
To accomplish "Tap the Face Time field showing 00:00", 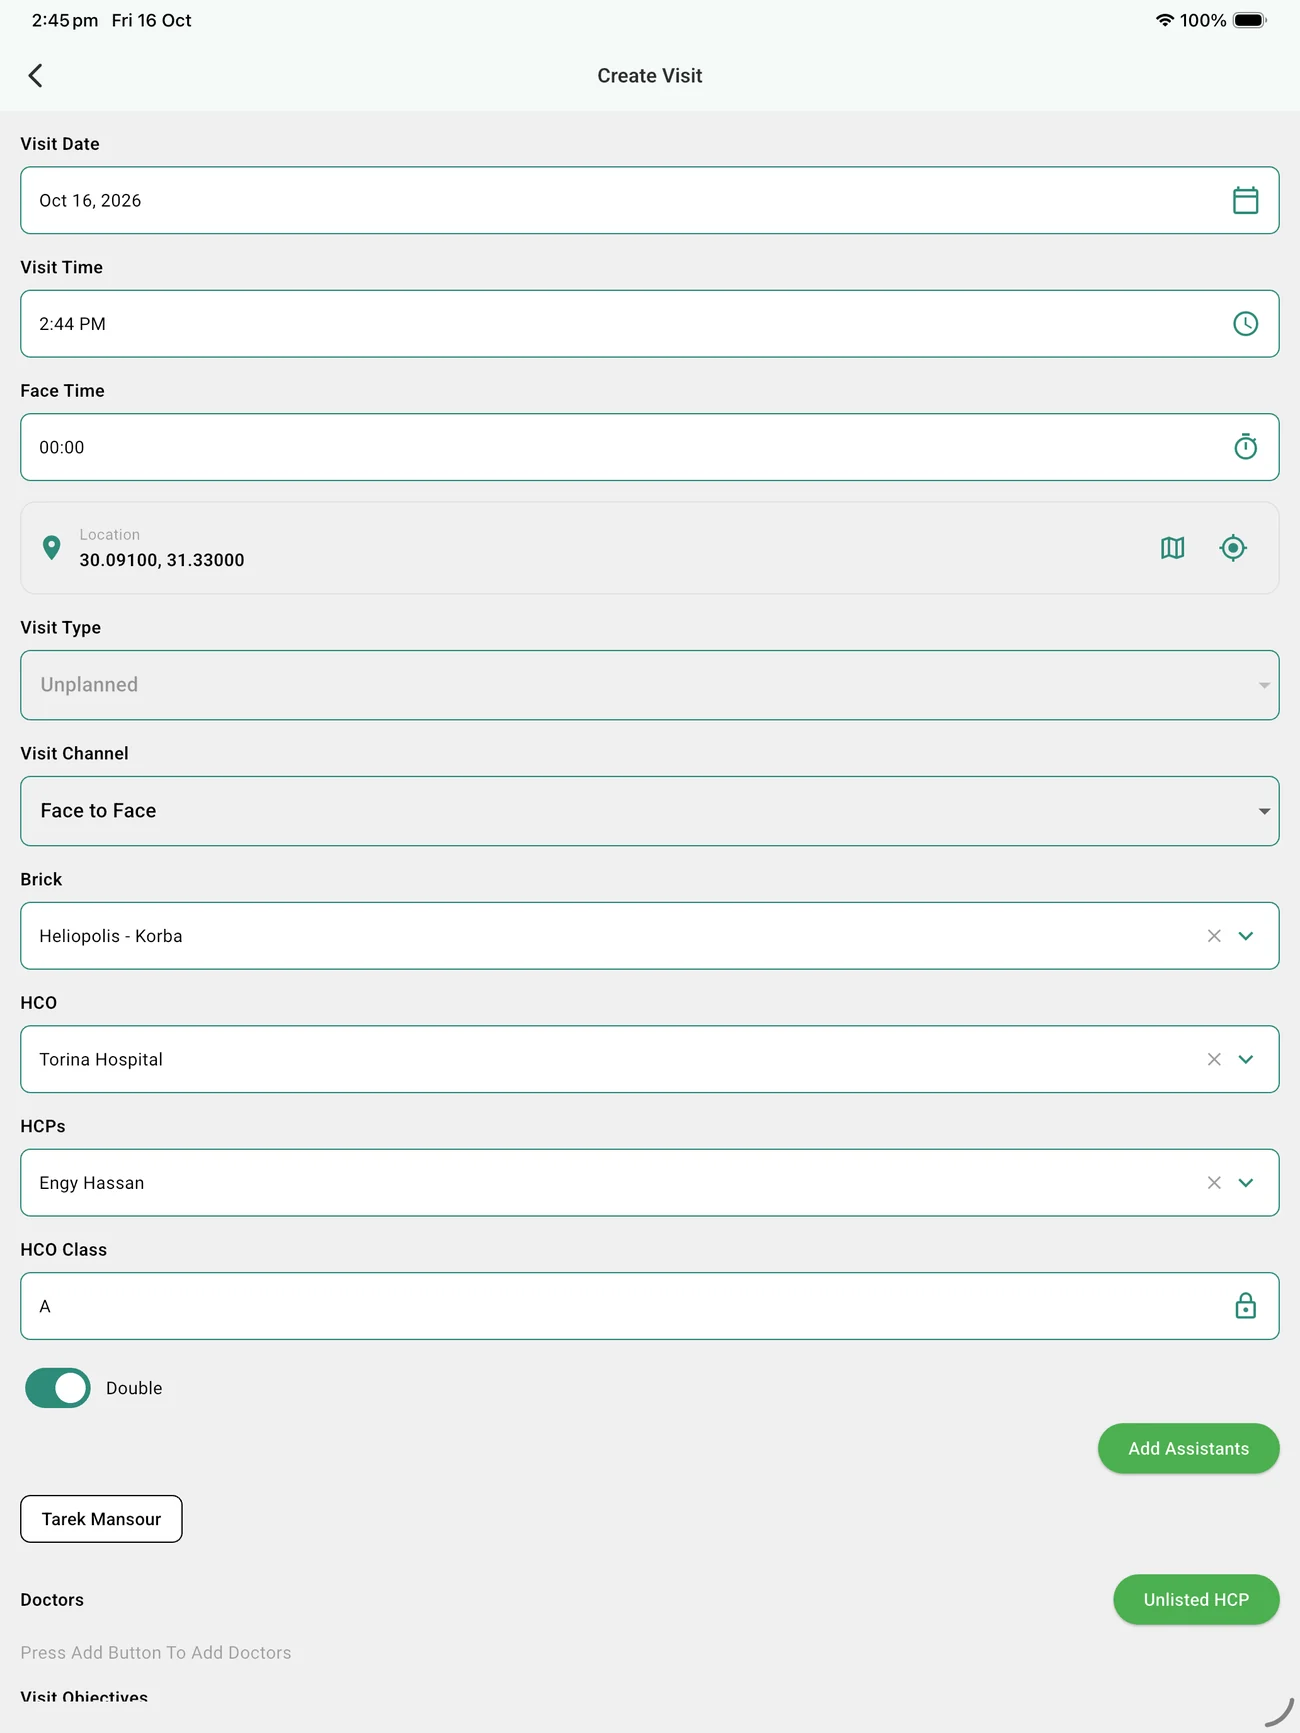I will click(x=650, y=447).
